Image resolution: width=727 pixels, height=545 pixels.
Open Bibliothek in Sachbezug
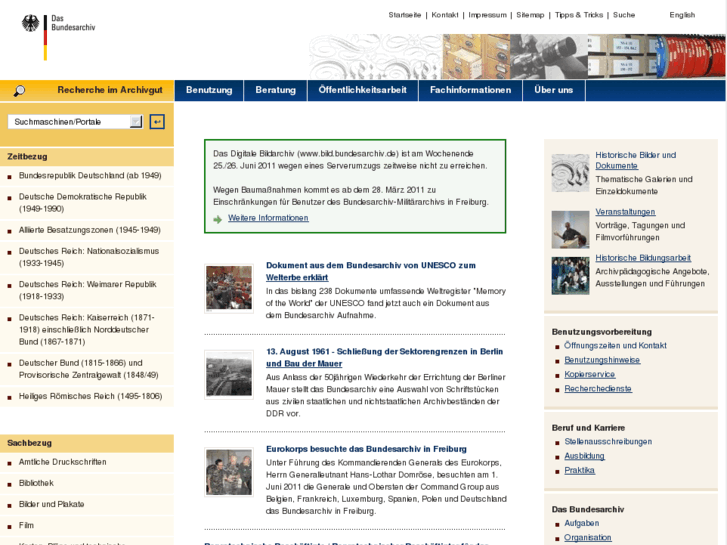[36, 483]
